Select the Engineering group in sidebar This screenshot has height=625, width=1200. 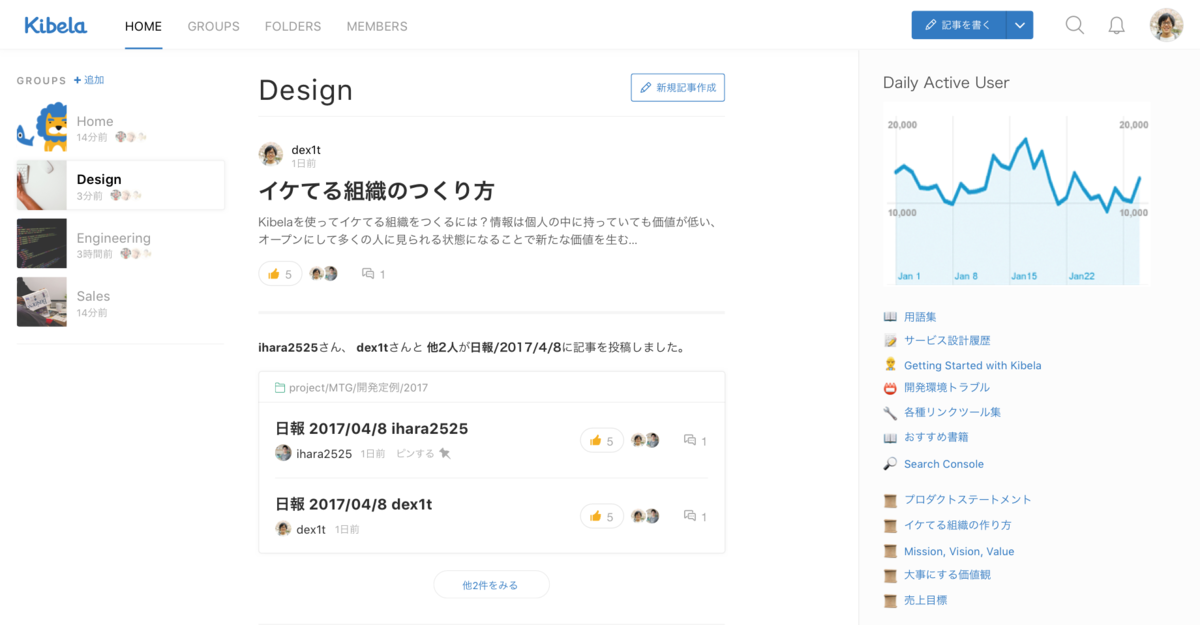(x=120, y=244)
